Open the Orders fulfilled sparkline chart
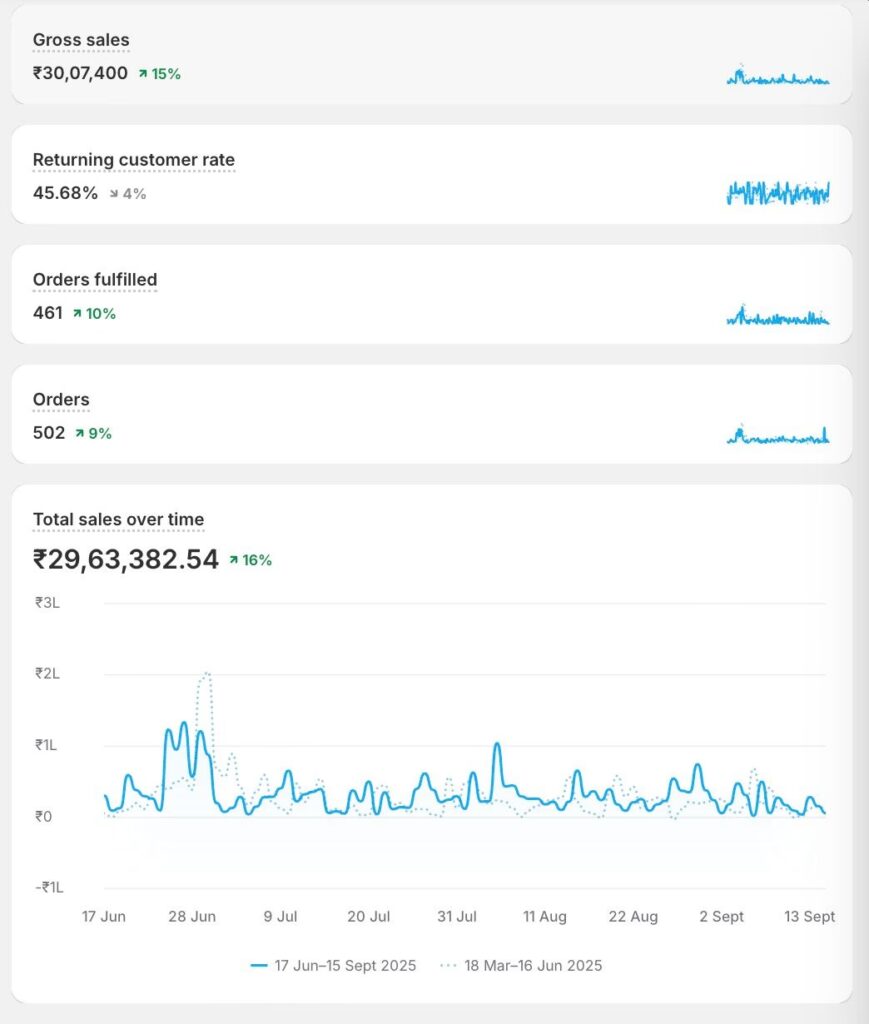The height and width of the screenshot is (1024, 869). (x=777, y=316)
